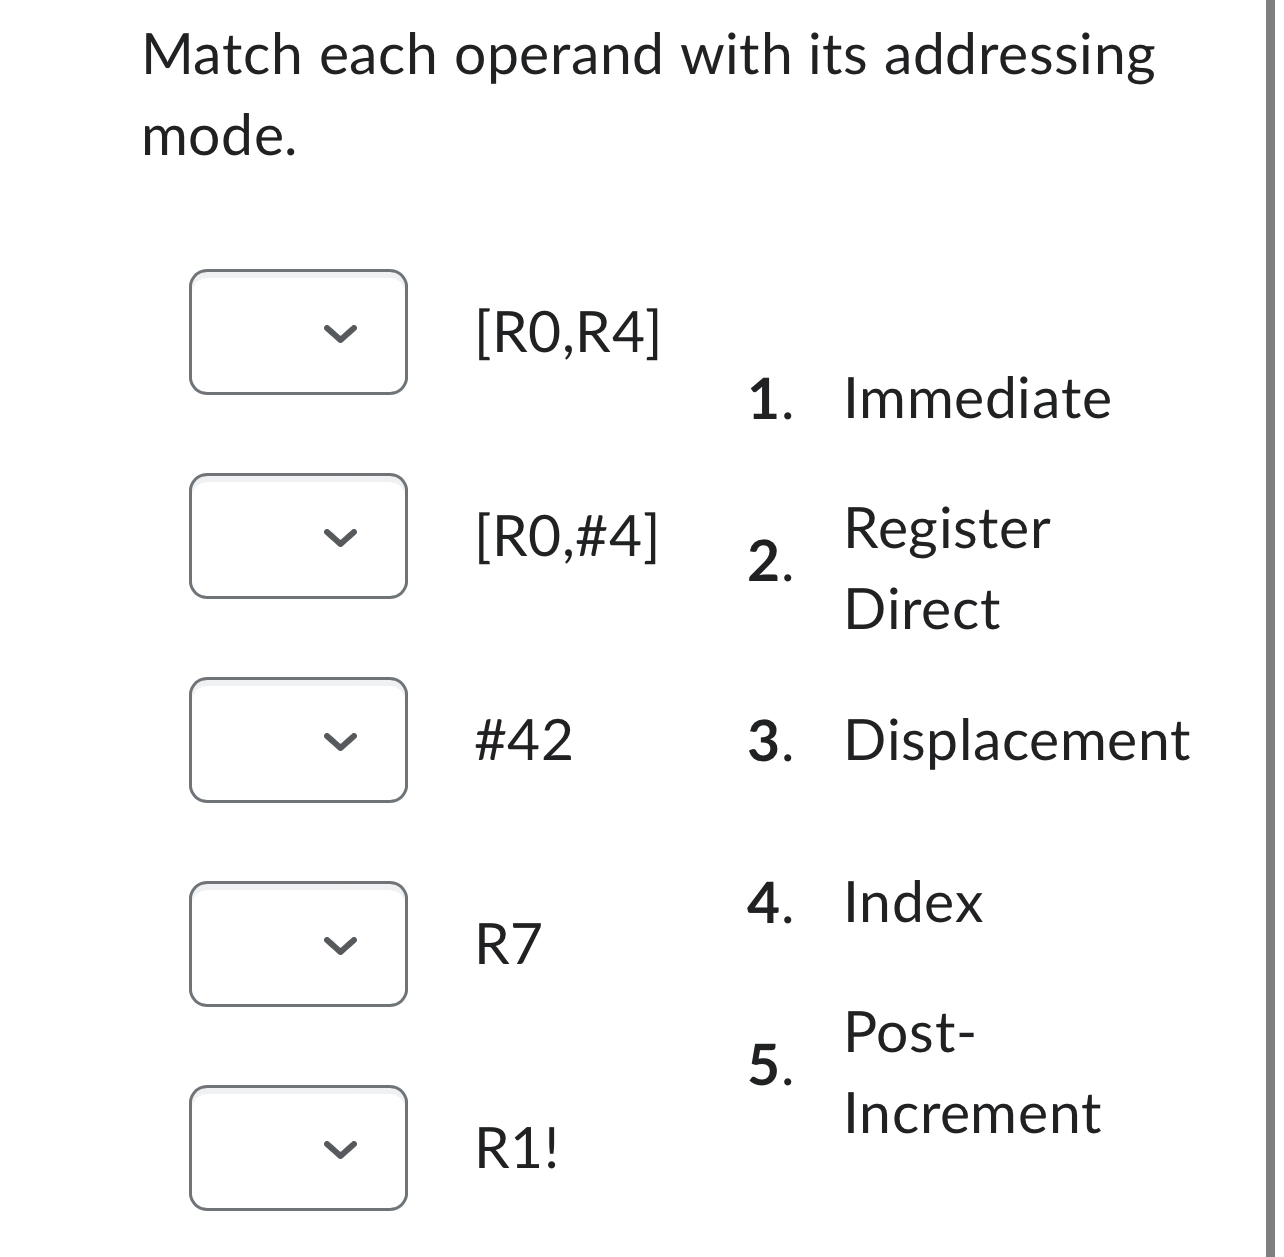Click the [RO,#4] operand label
Screen dimensions: 1284x1257
click(567, 537)
